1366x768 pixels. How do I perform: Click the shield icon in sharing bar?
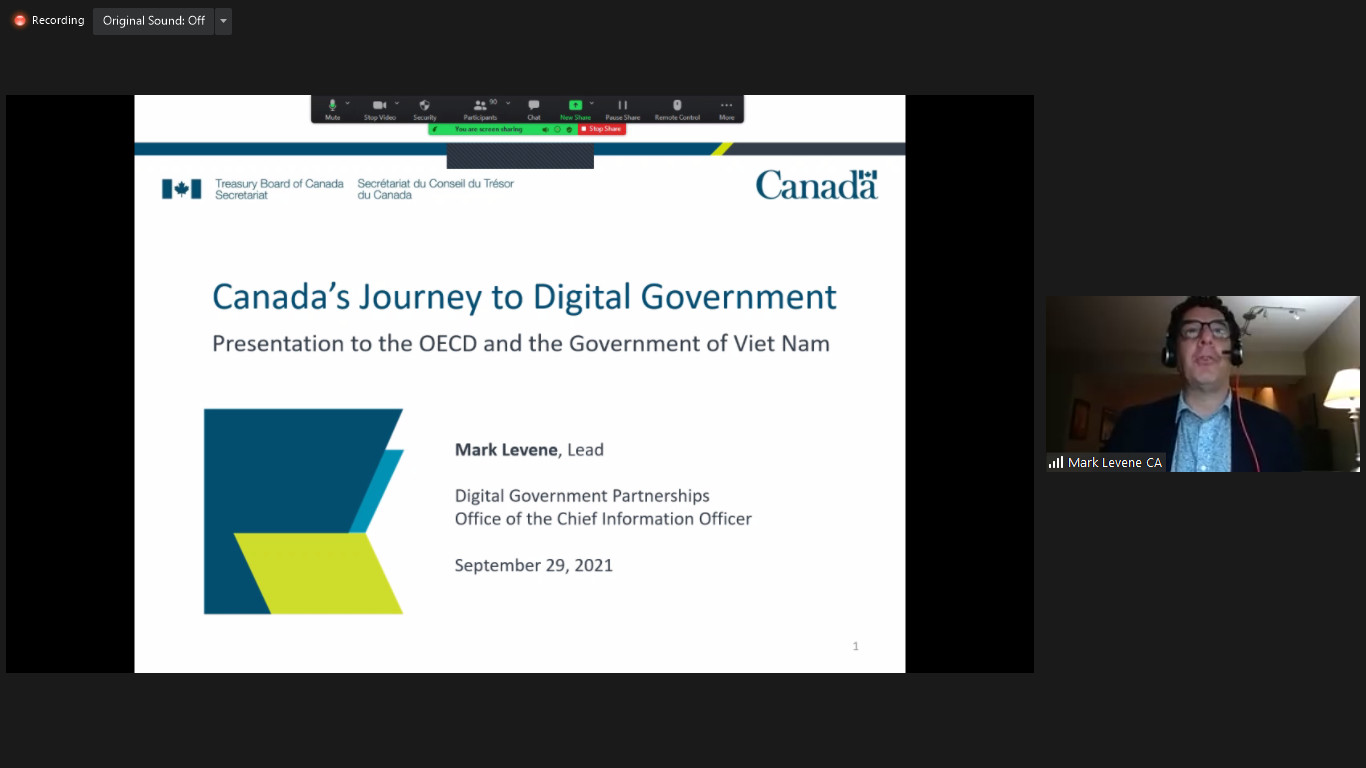pyautogui.click(x=569, y=129)
